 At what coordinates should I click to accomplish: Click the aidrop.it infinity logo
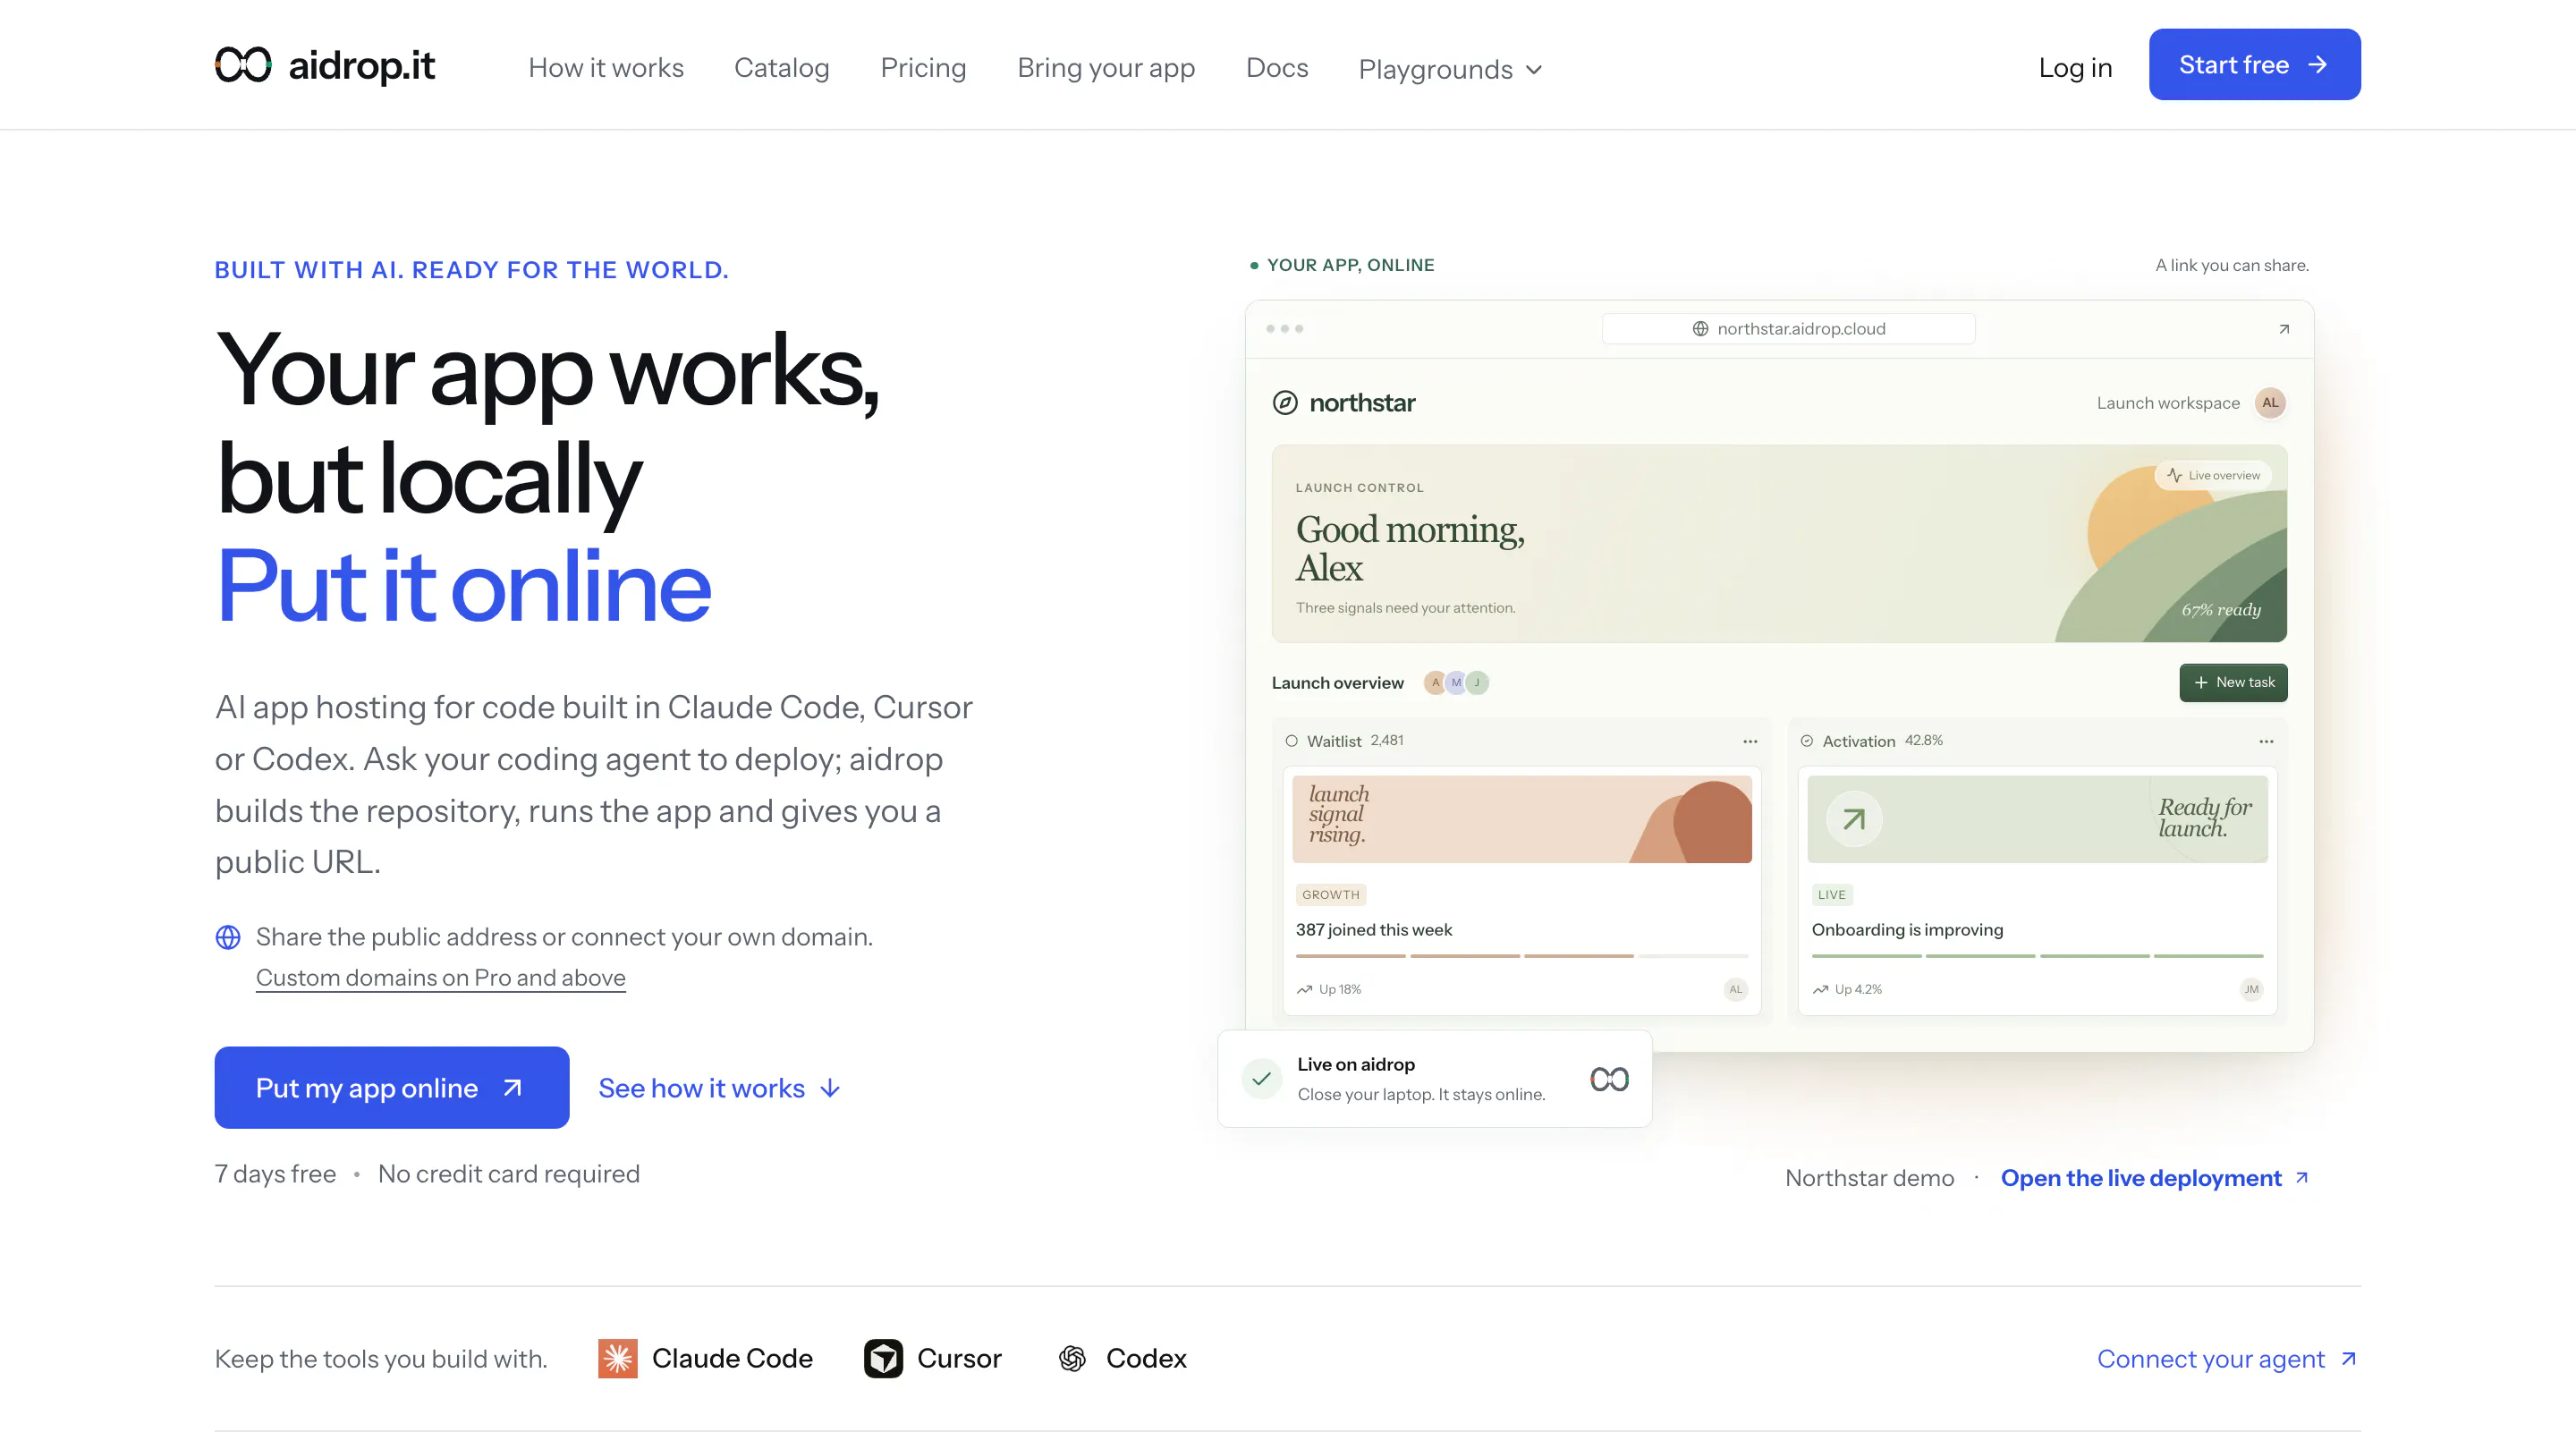coord(243,65)
